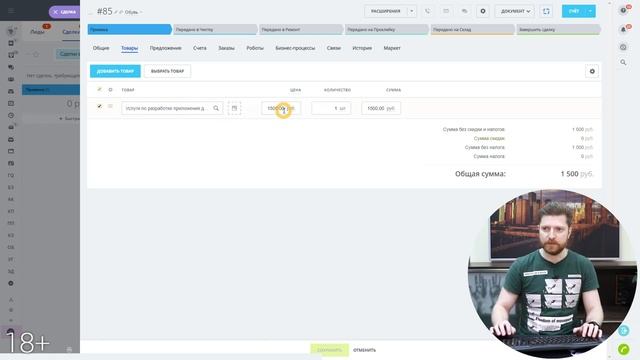Switch to the Бизнес-процессы tab
The image size is (640, 360).
[x=295, y=48]
